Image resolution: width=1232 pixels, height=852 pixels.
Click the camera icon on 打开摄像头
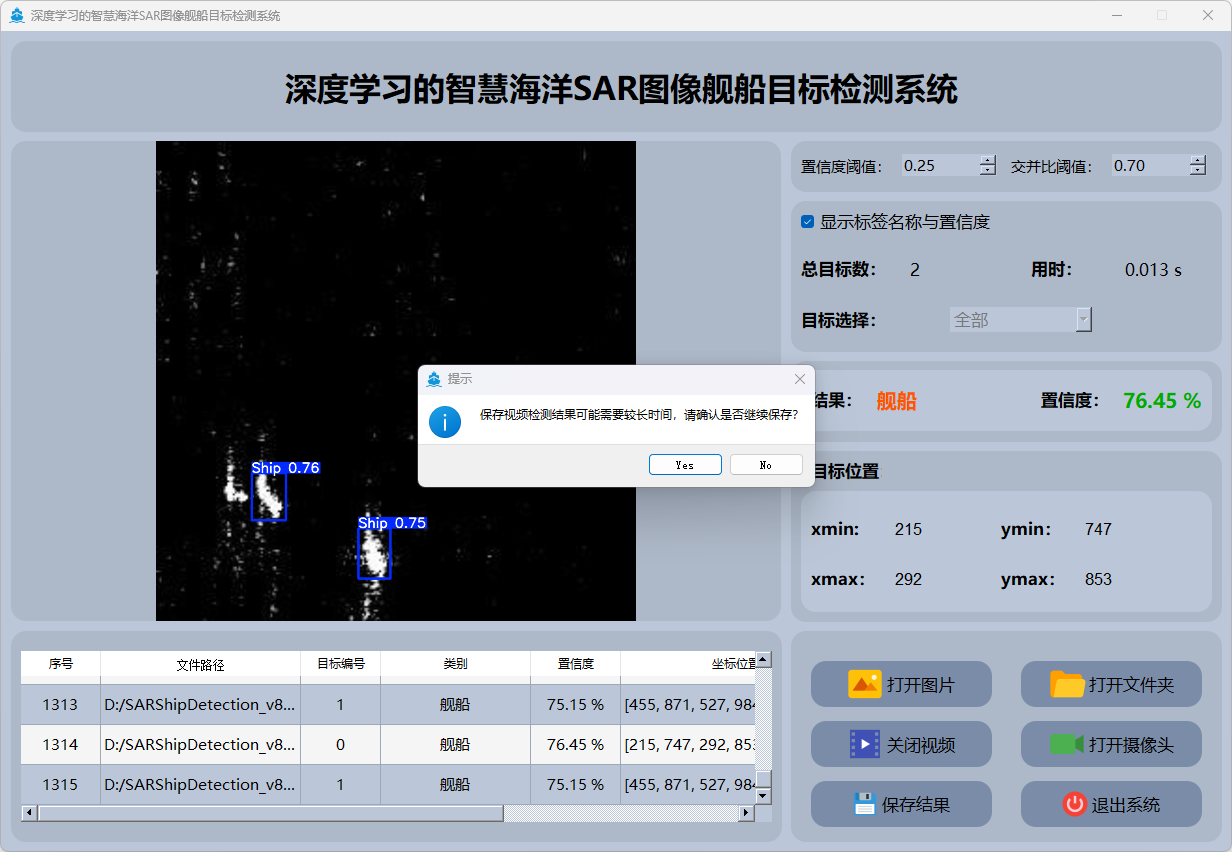[1067, 744]
